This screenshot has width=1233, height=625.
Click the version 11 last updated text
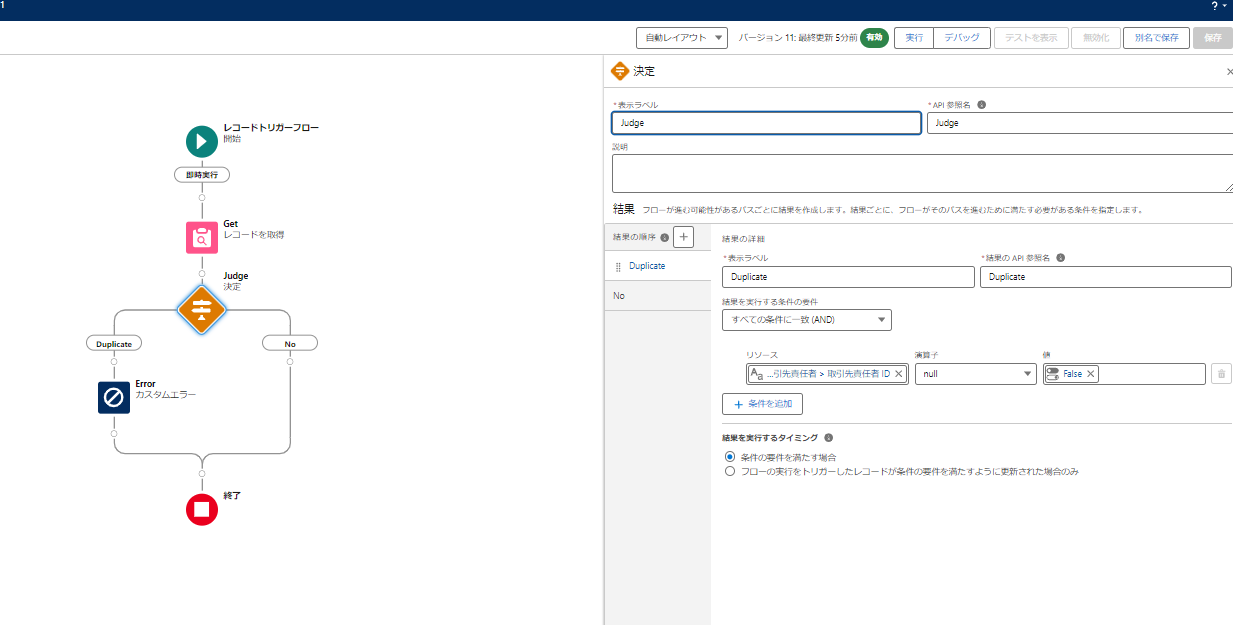point(797,38)
